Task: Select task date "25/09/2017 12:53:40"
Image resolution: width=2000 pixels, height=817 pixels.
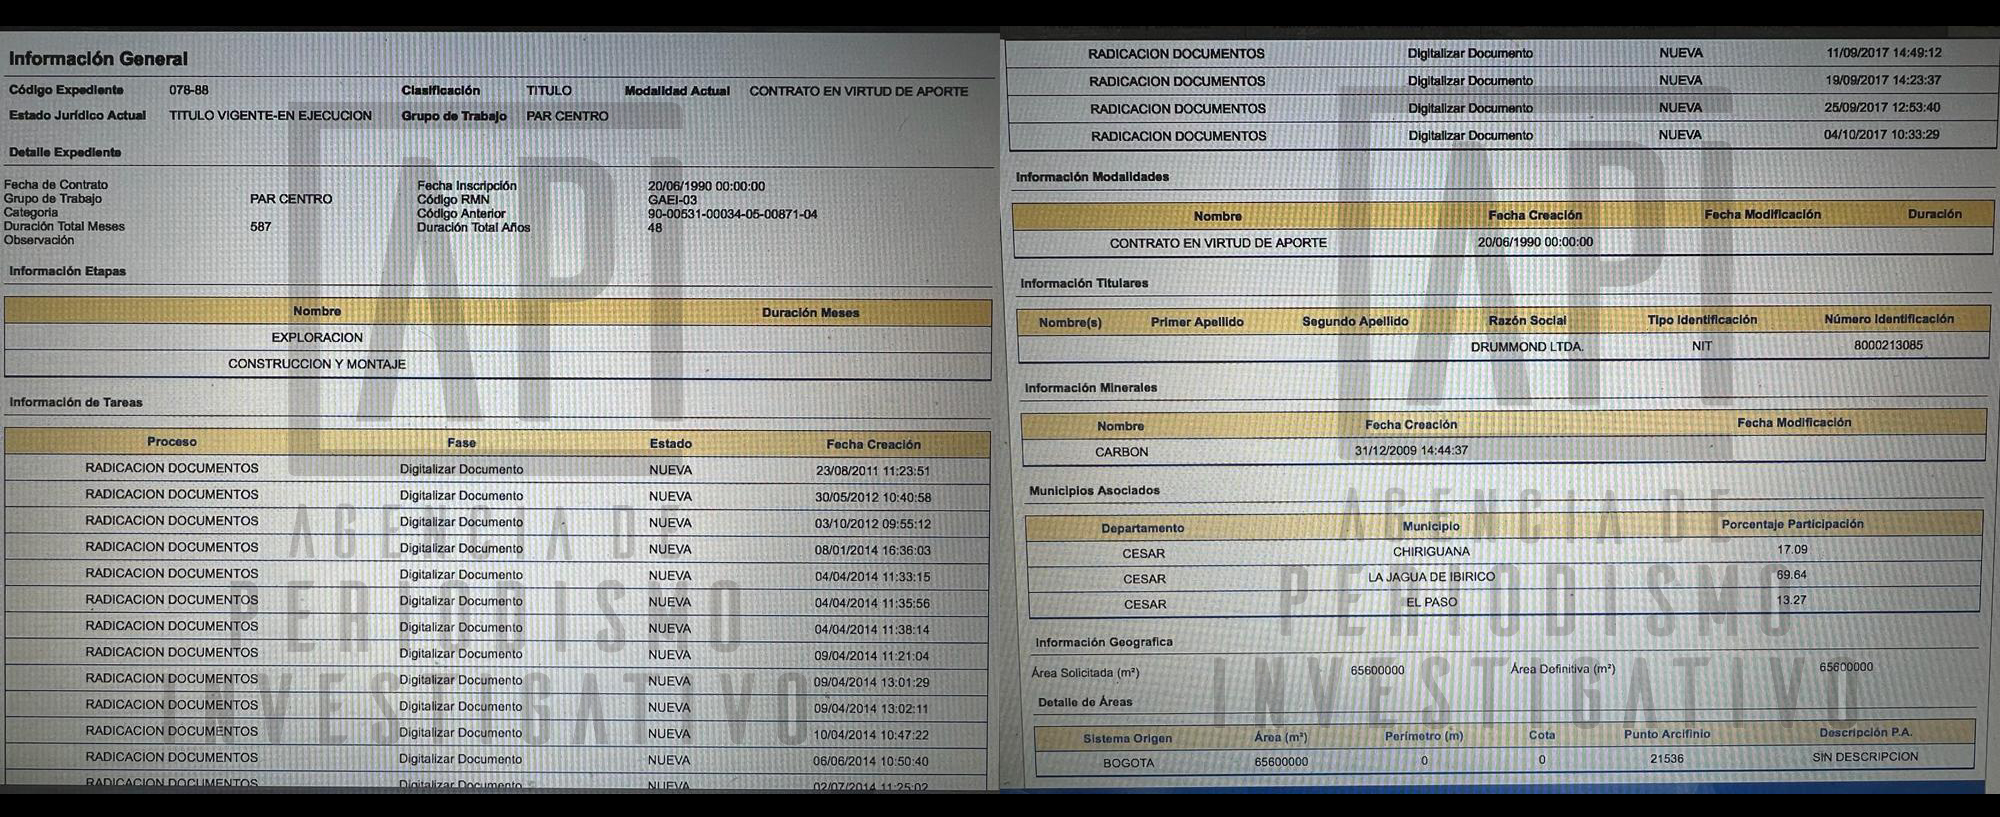Action: [1883, 107]
